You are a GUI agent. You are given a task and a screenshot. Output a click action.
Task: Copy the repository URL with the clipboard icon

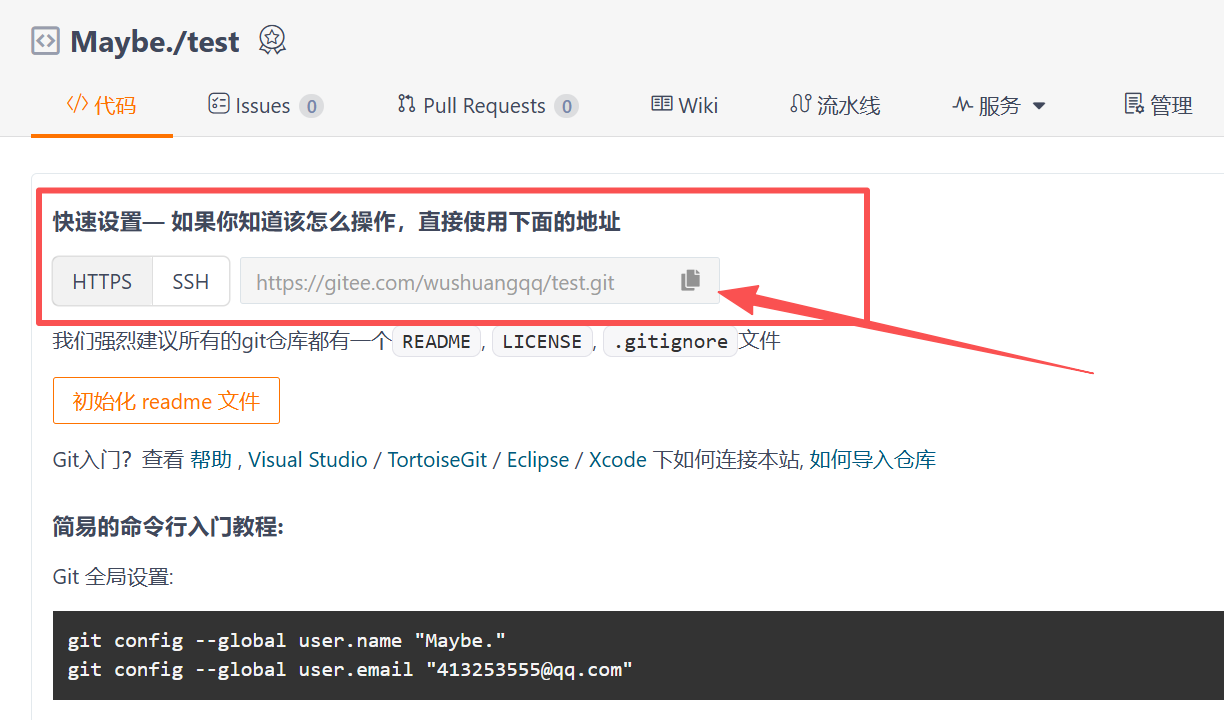click(691, 281)
